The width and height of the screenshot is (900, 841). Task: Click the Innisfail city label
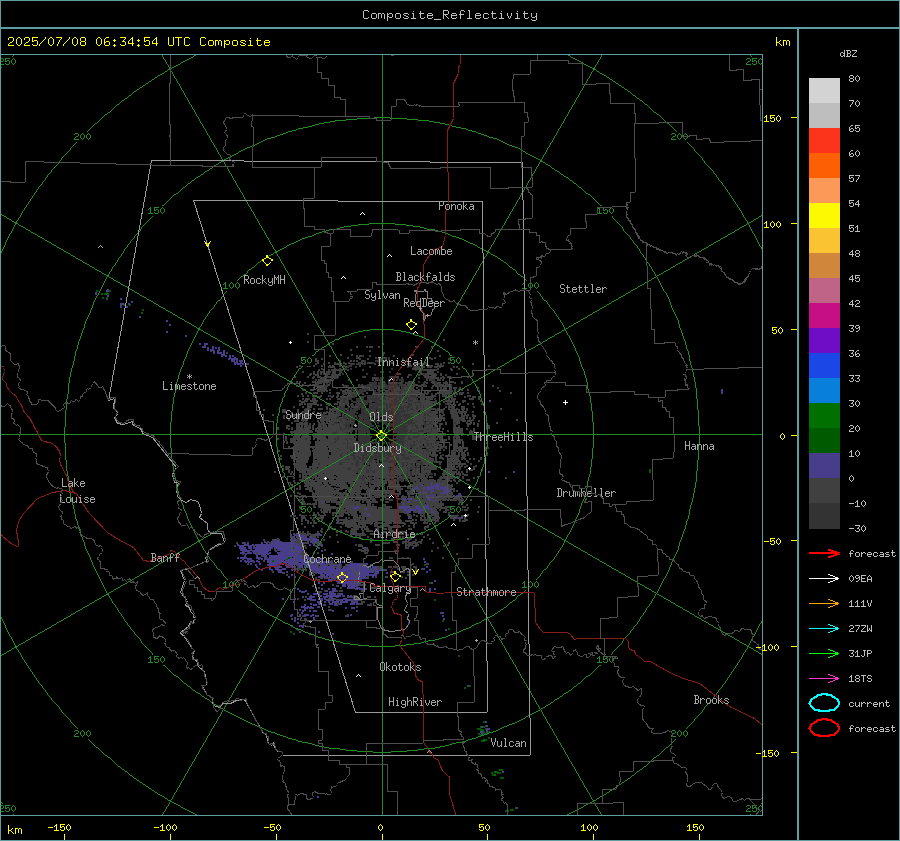[404, 362]
